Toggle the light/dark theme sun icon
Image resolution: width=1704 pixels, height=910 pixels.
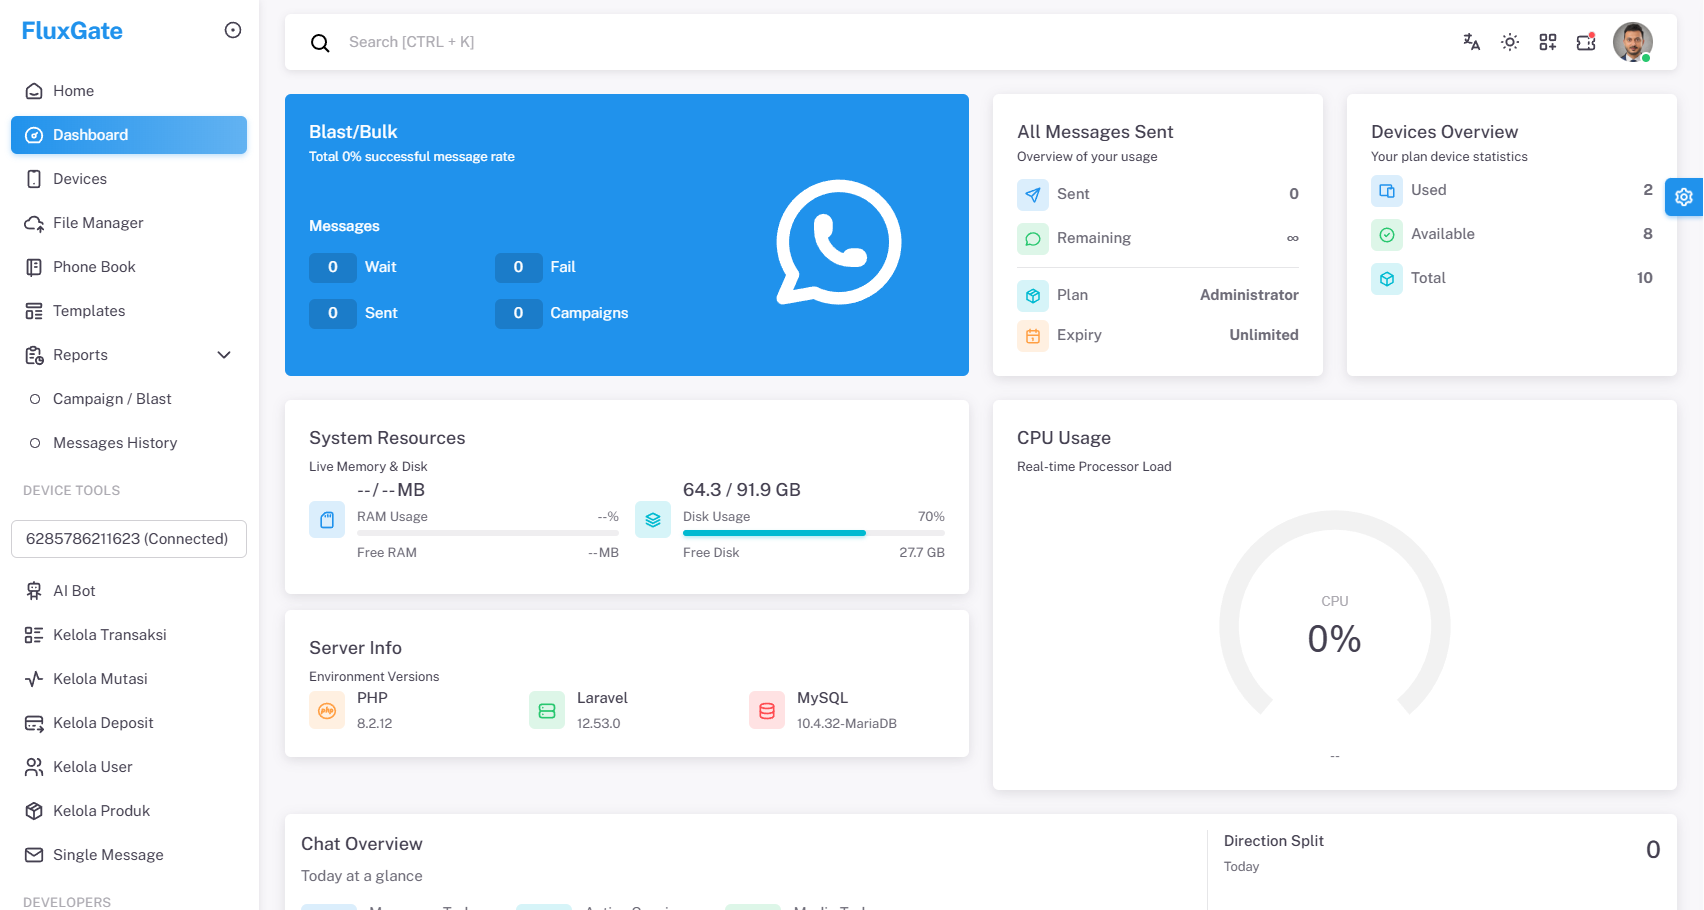[x=1510, y=42]
